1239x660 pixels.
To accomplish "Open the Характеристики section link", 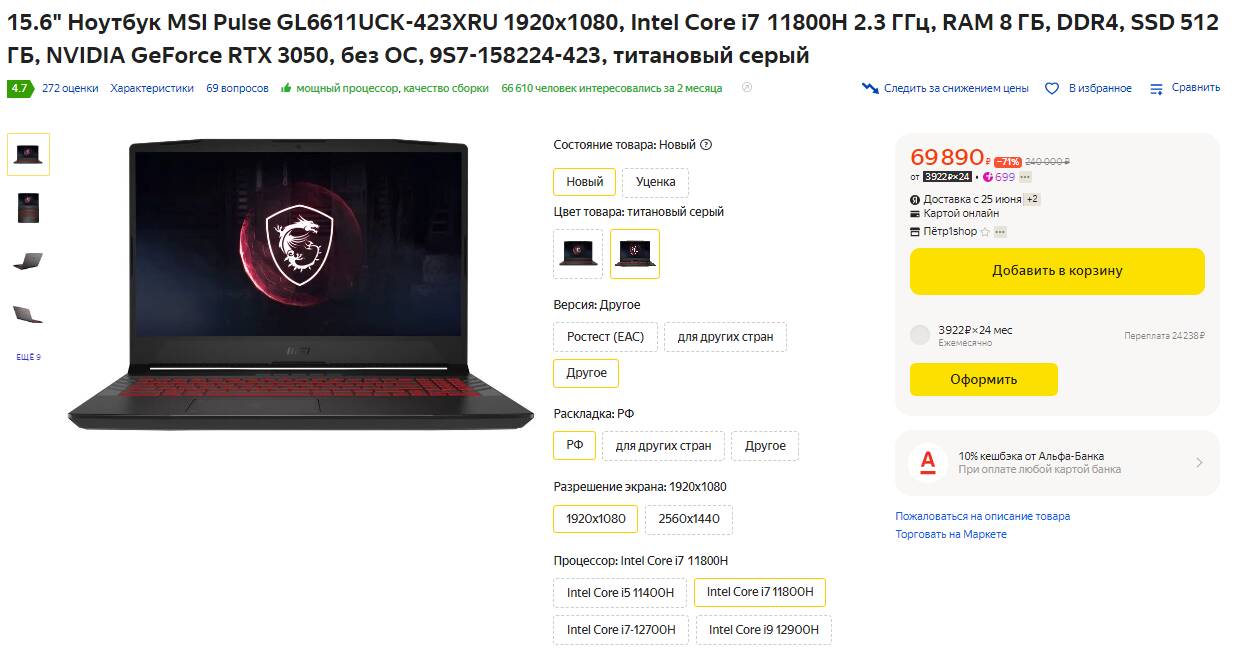I will [152, 88].
